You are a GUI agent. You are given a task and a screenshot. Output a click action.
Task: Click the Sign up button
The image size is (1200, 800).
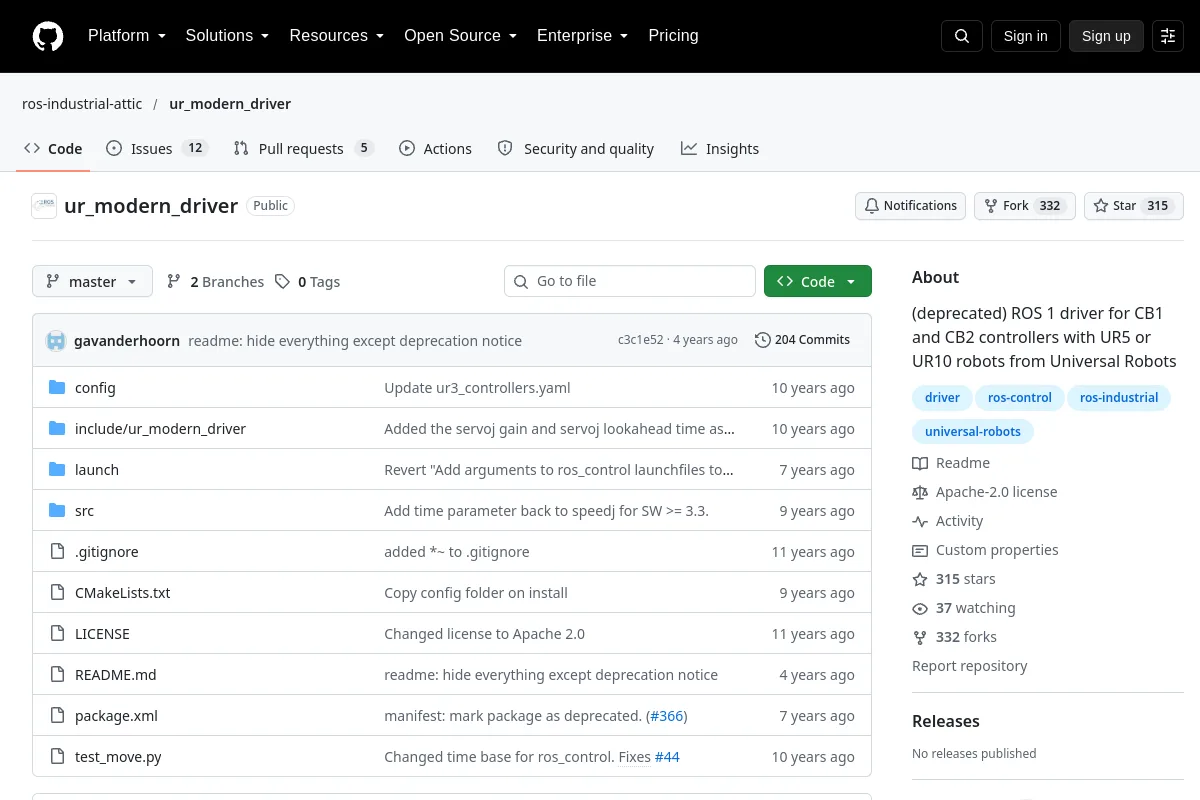[1106, 36]
